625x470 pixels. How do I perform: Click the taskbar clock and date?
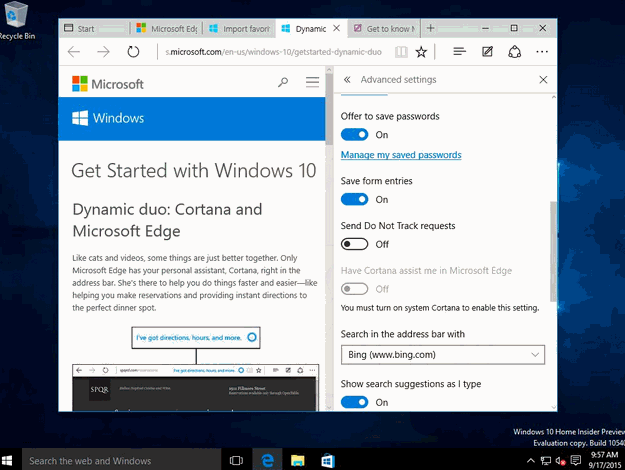click(605, 460)
